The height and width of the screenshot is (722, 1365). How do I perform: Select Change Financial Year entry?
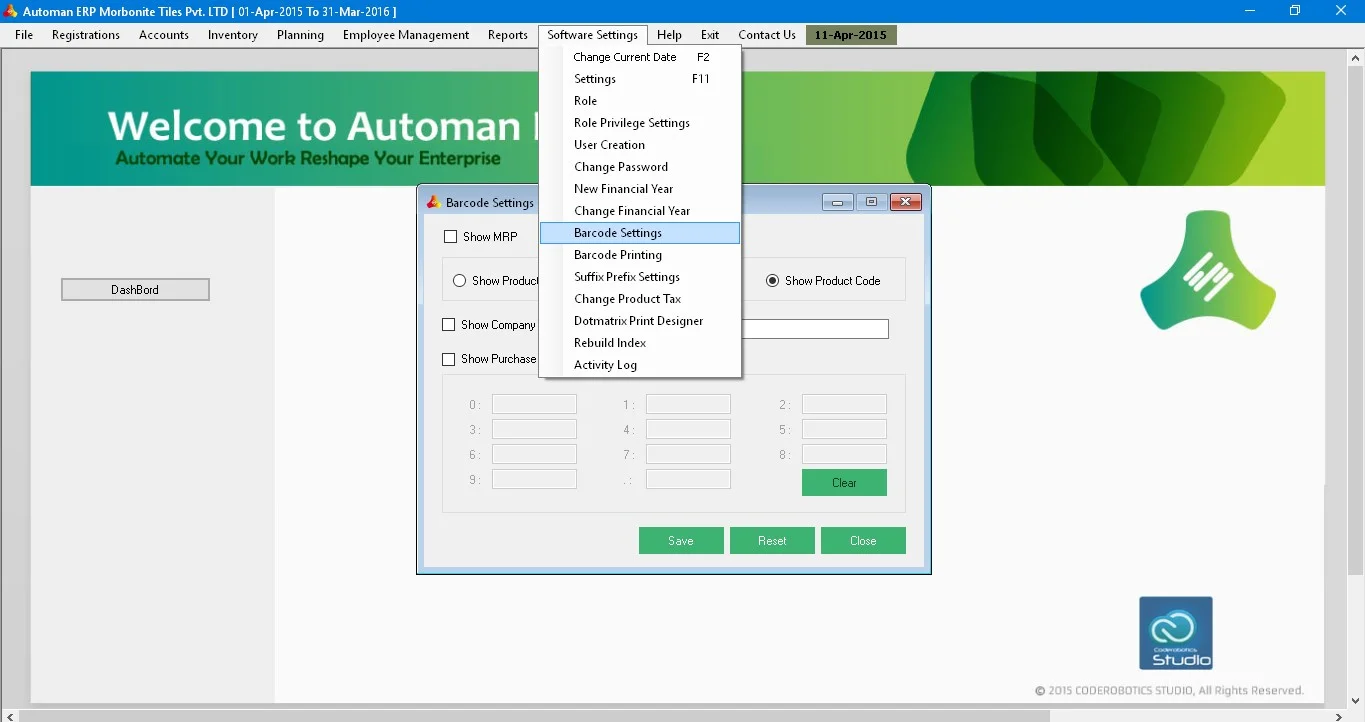640,211
